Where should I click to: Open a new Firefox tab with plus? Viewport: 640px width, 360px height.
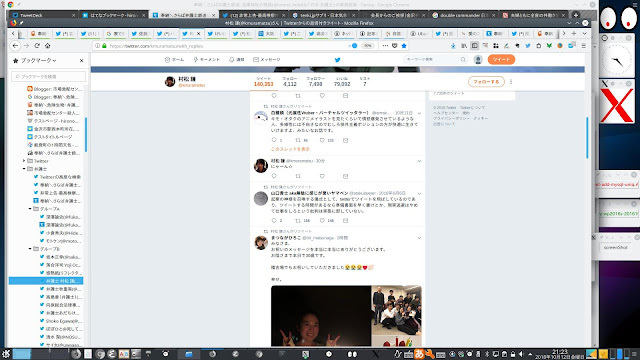[x=574, y=33]
